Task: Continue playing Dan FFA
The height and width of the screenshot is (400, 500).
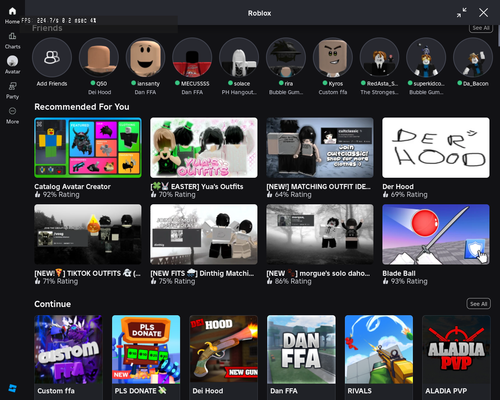Action: click(301, 349)
